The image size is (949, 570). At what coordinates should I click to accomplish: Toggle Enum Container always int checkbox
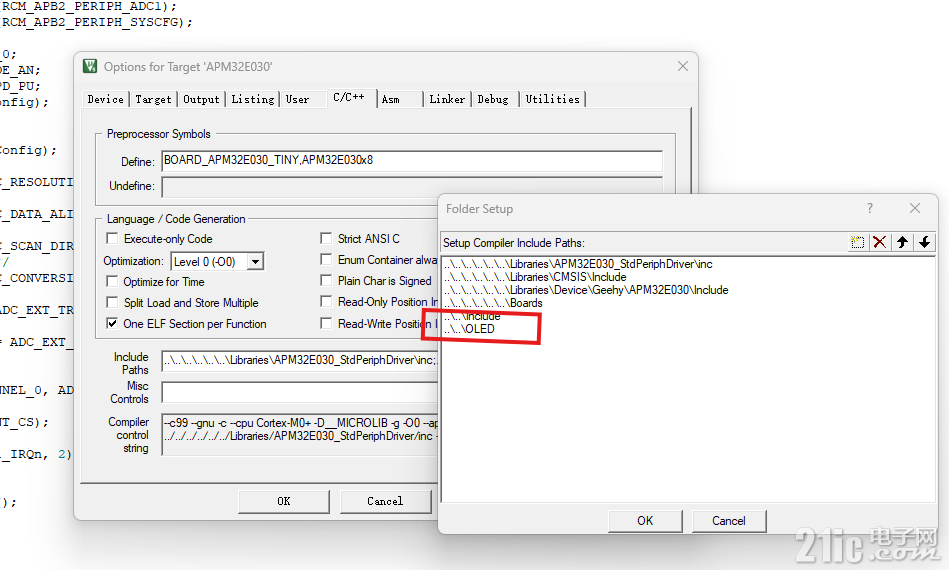click(326, 260)
